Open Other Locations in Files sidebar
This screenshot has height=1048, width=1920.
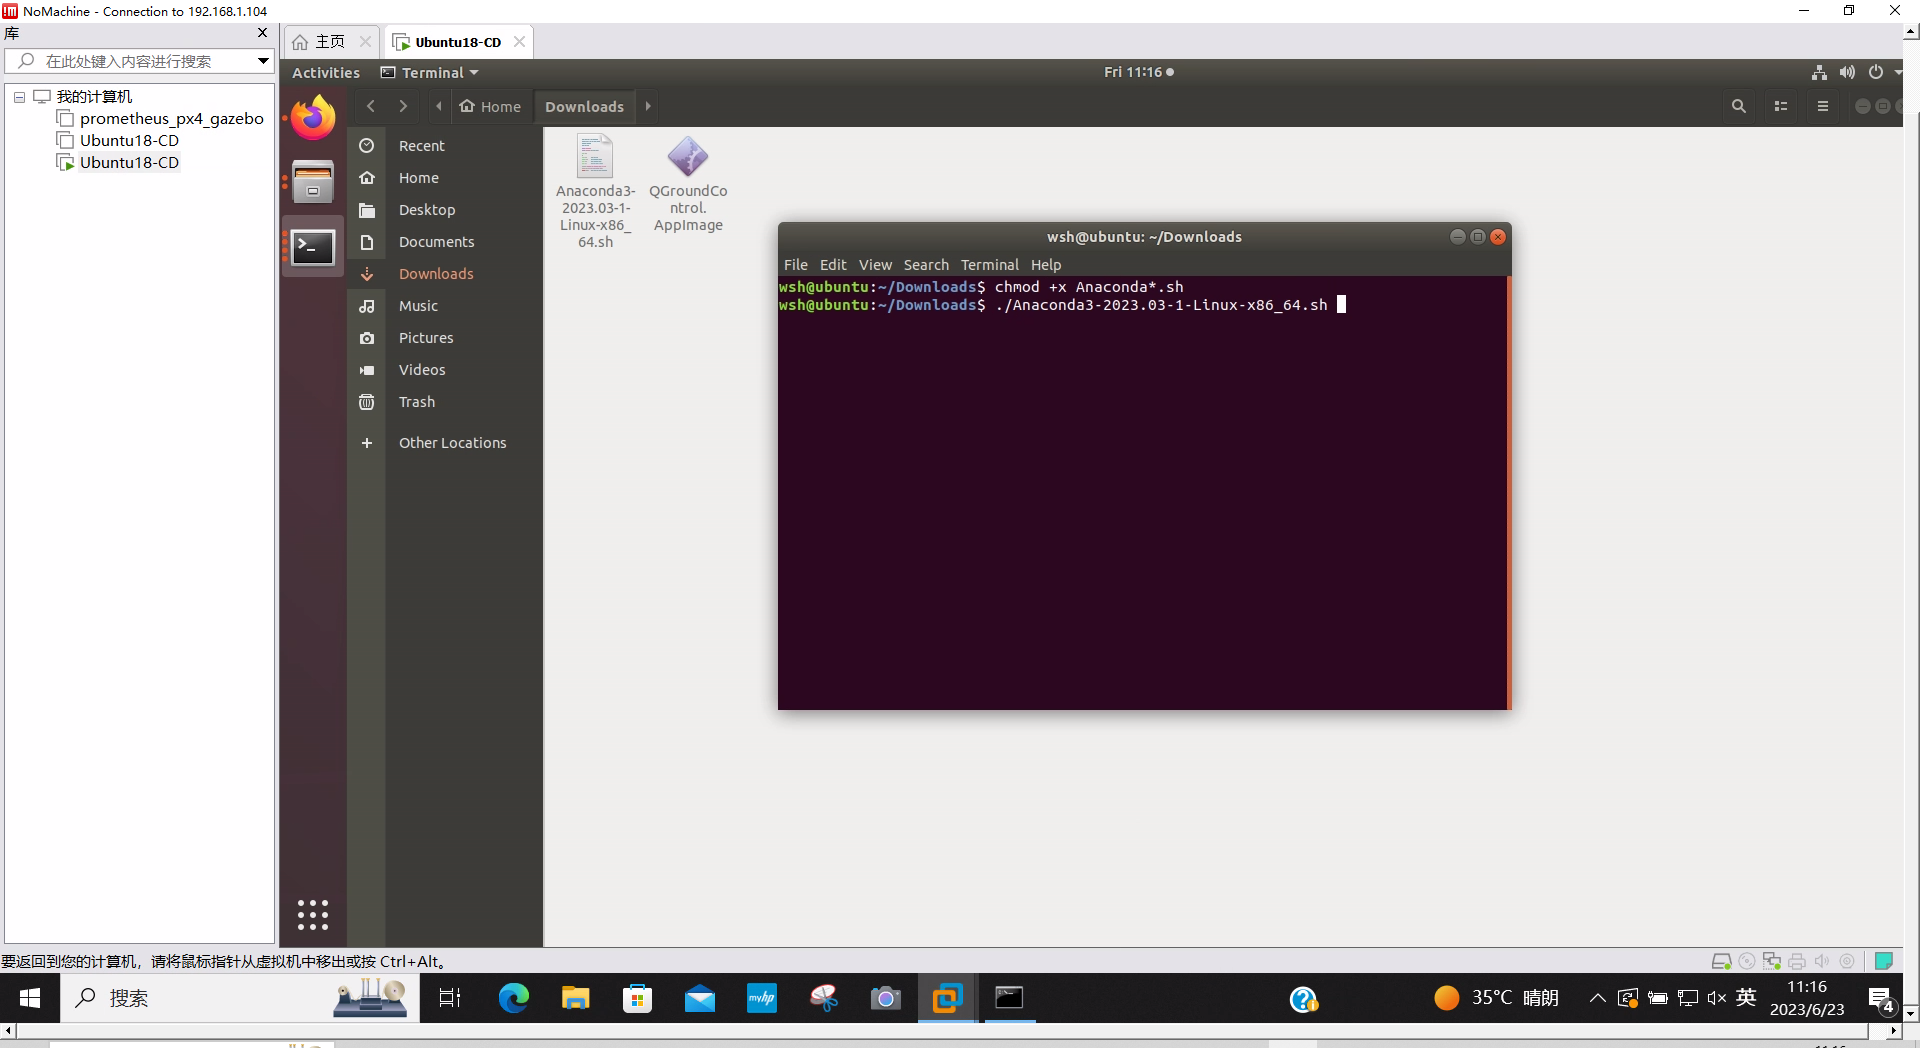point(446,443)
